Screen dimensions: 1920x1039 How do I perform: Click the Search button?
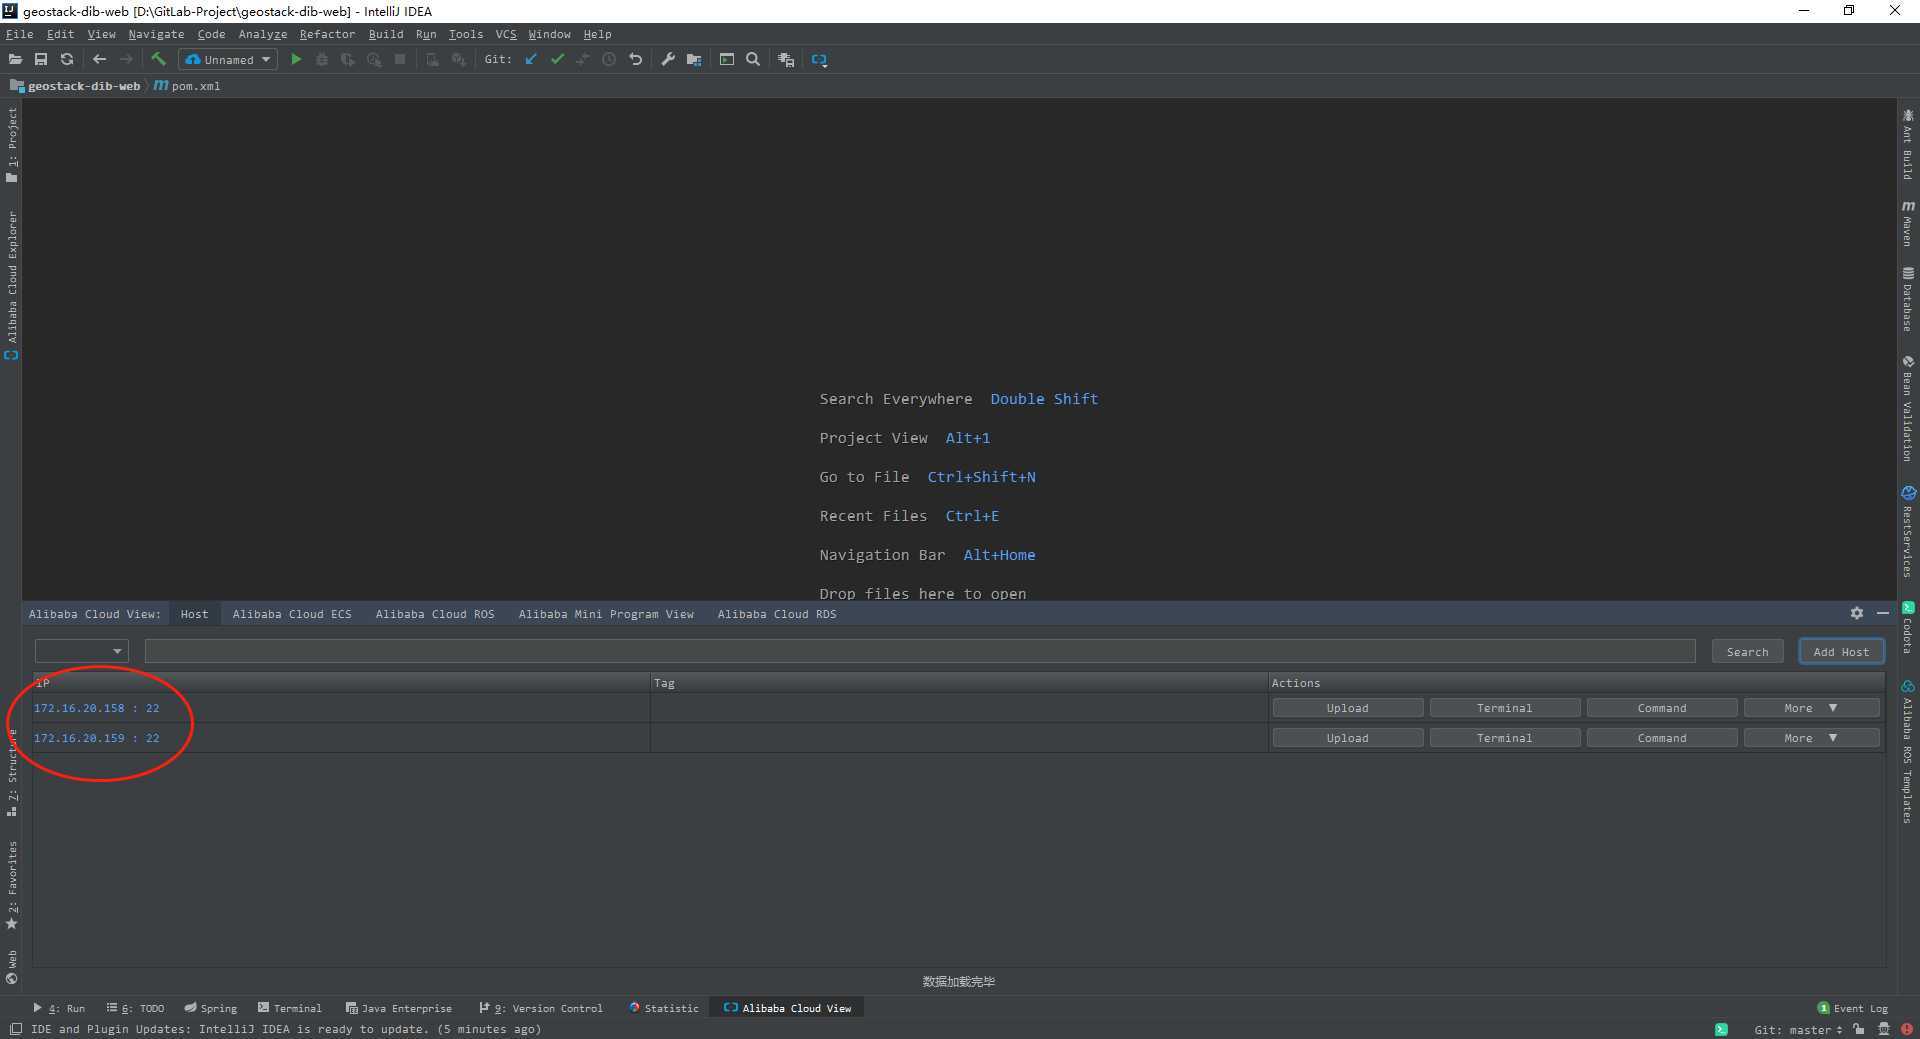tap(1747, 652)
